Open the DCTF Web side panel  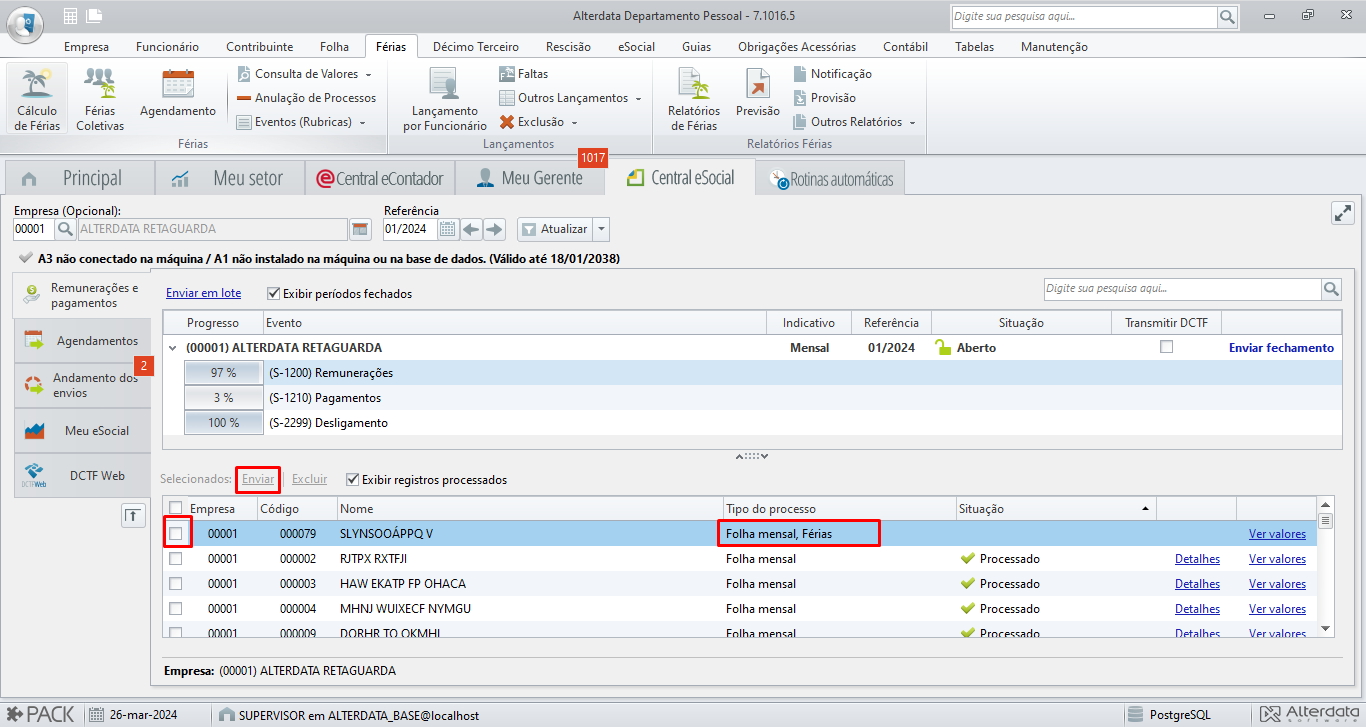[83, 476]
